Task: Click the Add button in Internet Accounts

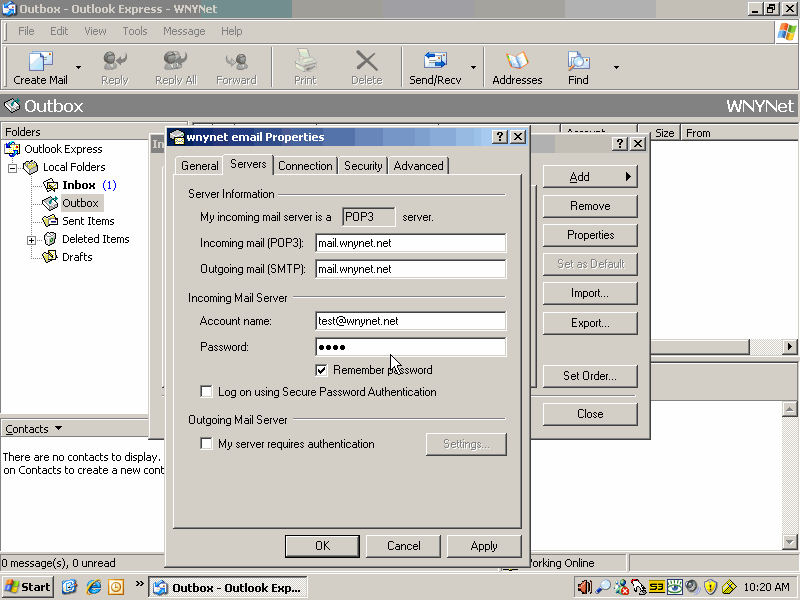Action: [x=590, y=177]
